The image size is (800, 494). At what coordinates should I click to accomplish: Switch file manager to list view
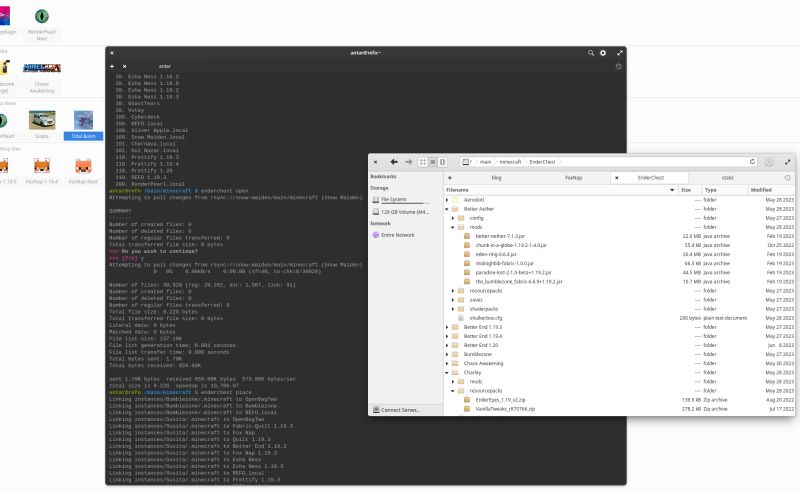(433, 162)
